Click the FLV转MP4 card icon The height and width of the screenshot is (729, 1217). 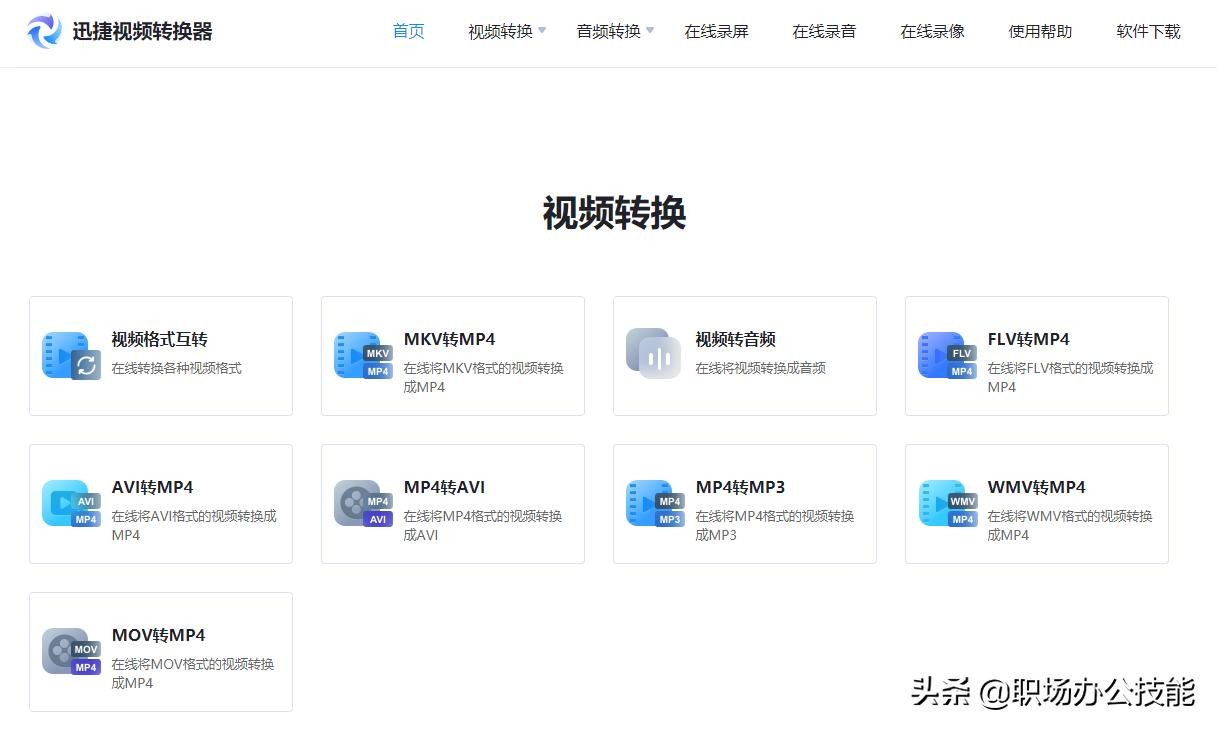point(946,356)
